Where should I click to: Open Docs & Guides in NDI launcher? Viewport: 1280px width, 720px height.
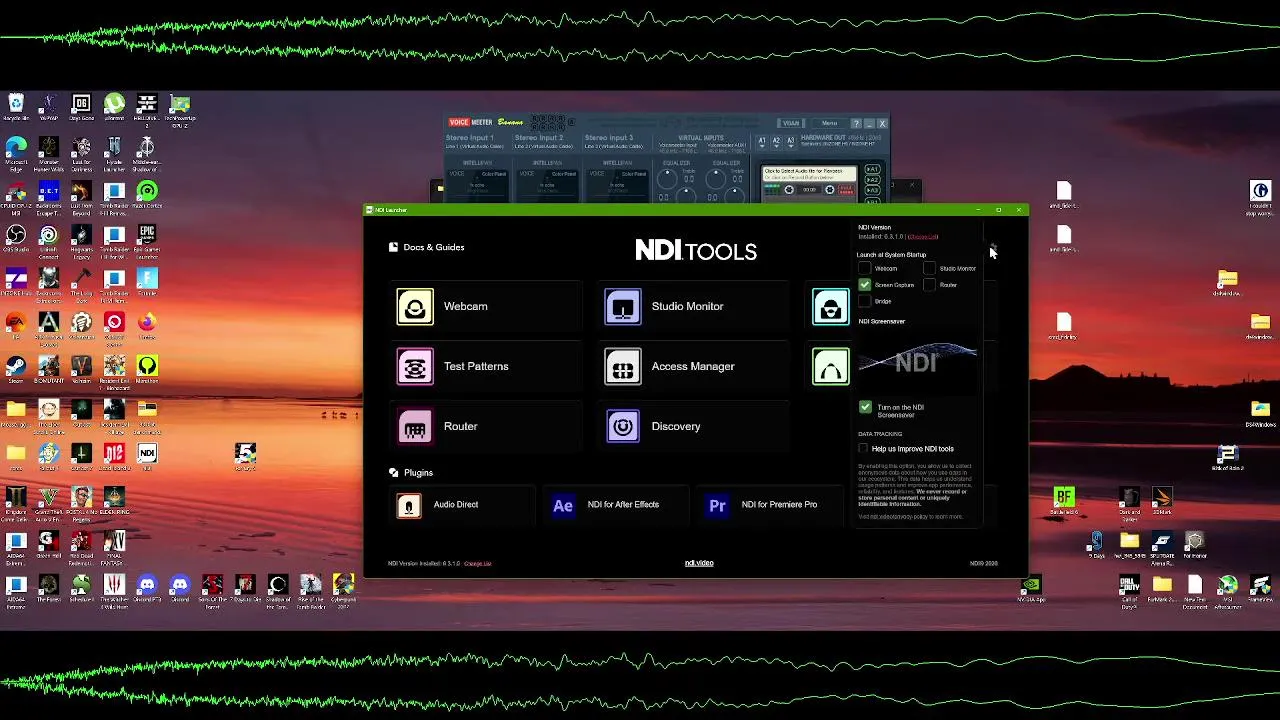pyautogui.click(x=426, y=247)
